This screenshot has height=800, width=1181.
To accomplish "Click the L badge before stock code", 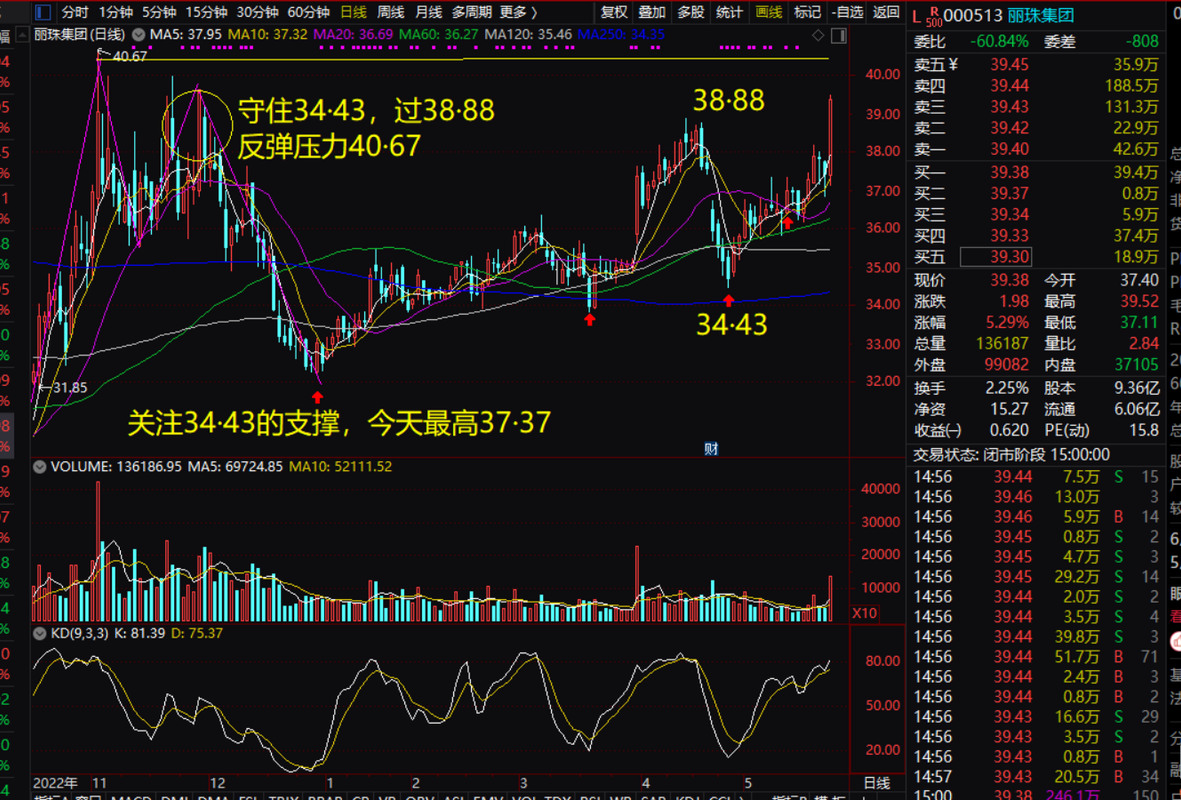I will (917, 16).
